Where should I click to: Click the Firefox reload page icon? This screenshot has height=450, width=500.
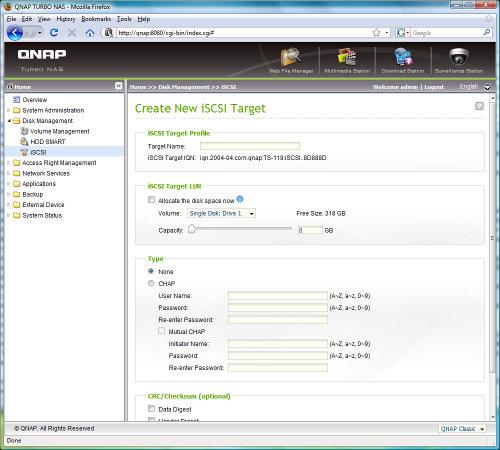pyautogui.click(x=54, y=33)
